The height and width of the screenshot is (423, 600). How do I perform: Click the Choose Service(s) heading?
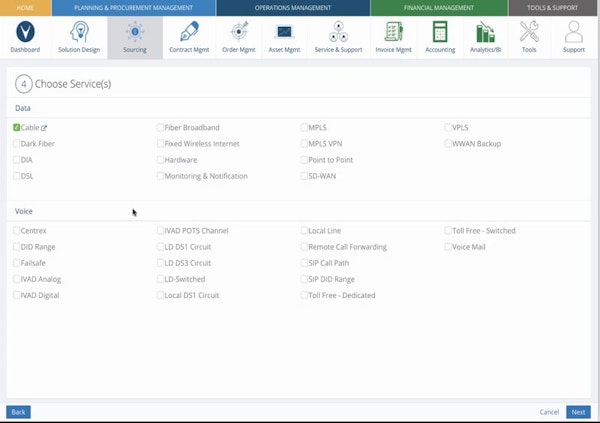point(73,84)
